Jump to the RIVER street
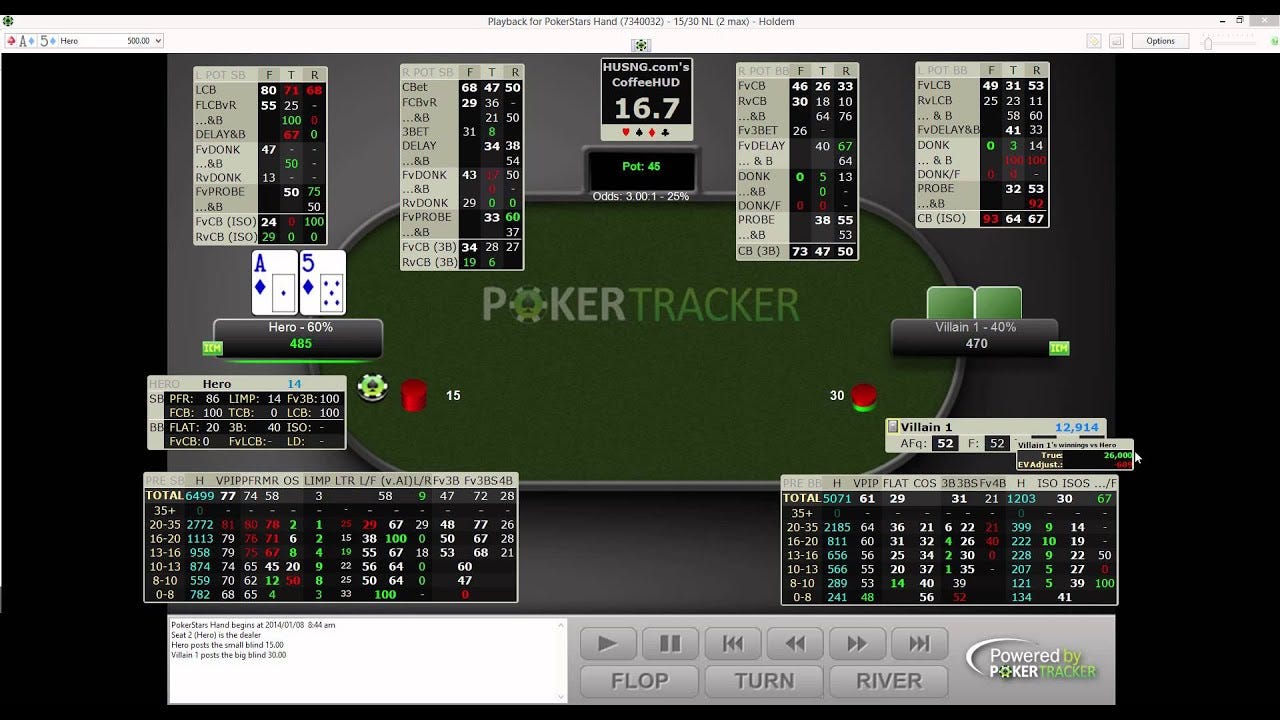This screenshot has width=1280, height=720. tap(888, 681)
